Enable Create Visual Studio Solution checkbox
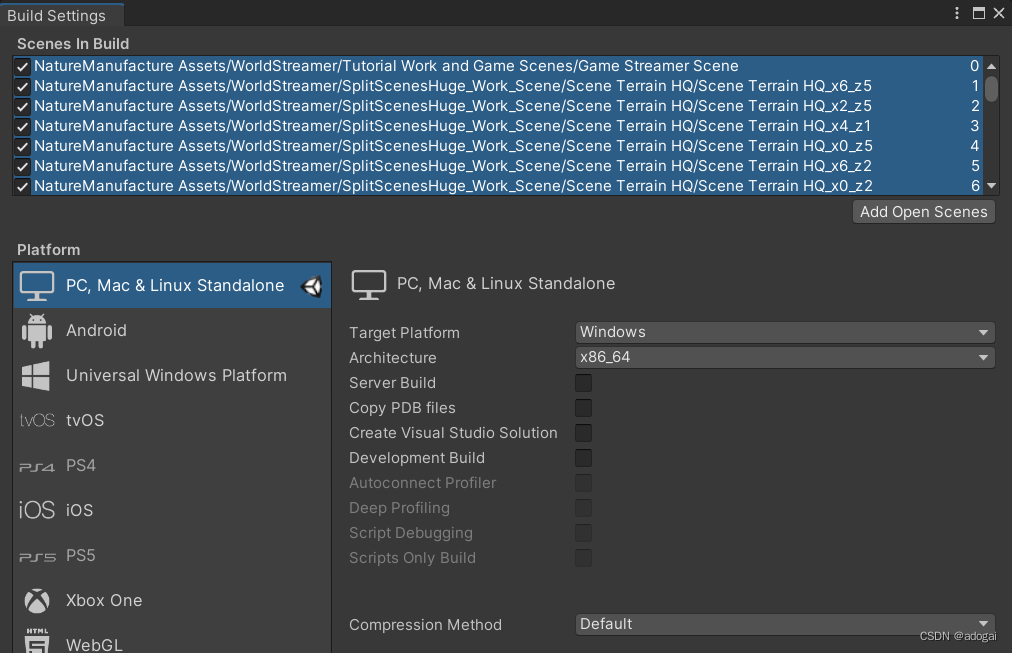This screenshot has height=653, width=1012. [x=583, y=433]
